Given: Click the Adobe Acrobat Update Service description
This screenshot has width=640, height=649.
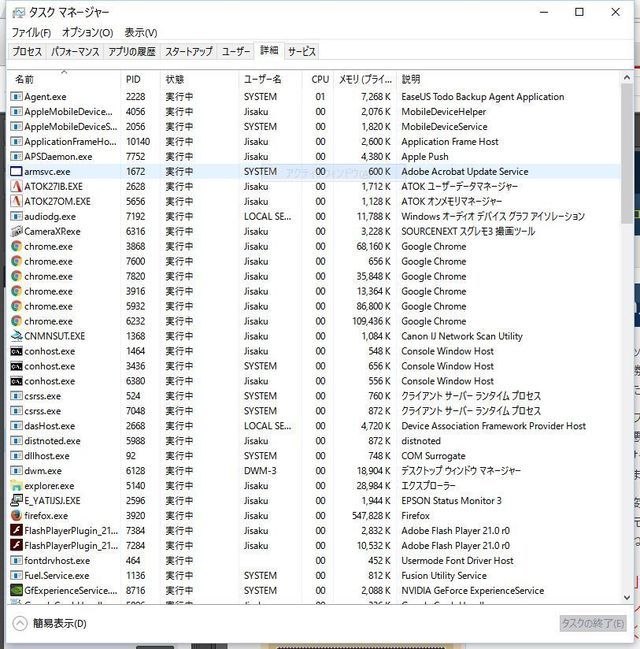Looking at the screenshot, I should tap(465, 171).
